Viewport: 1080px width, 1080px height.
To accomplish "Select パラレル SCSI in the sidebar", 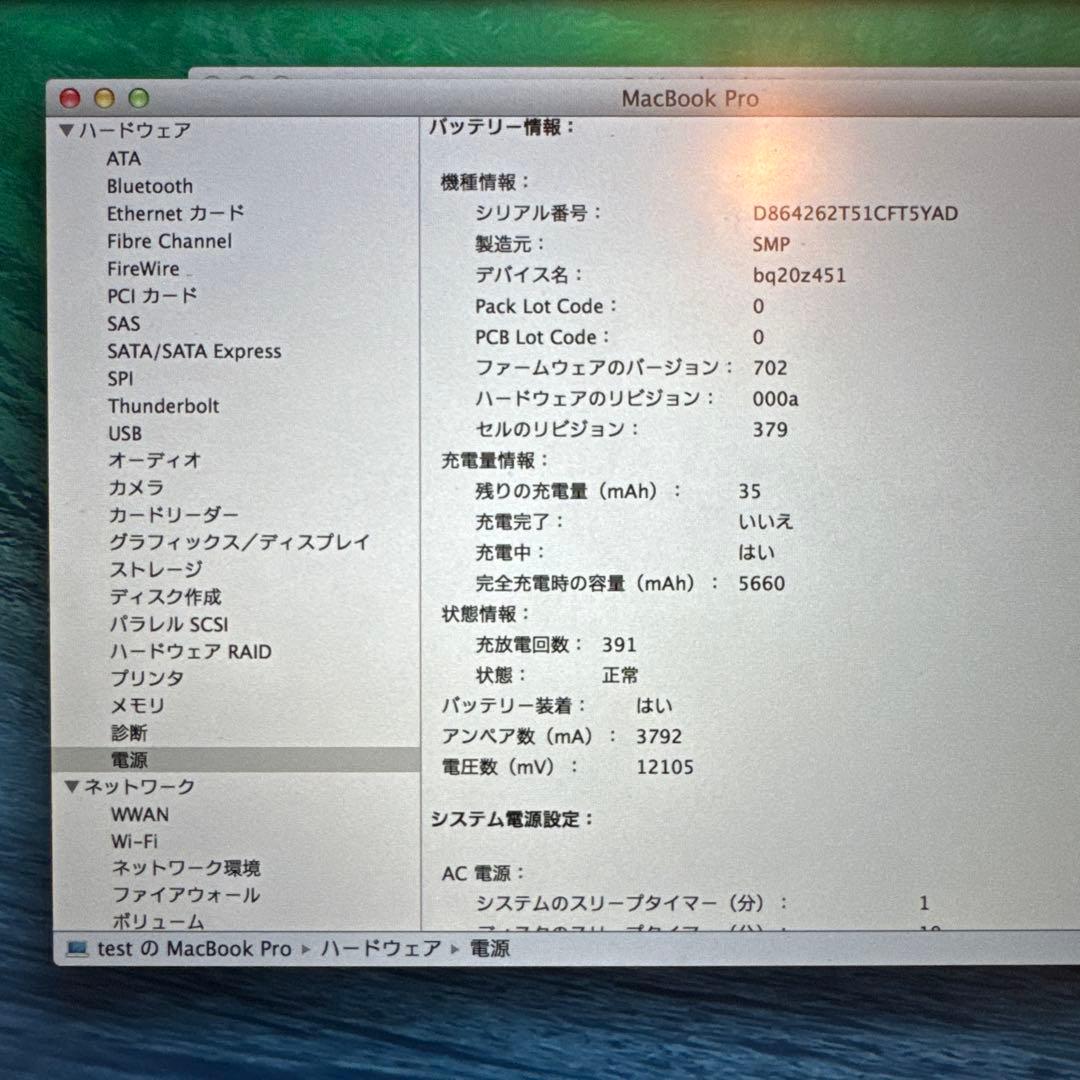I will pos(169,624).
